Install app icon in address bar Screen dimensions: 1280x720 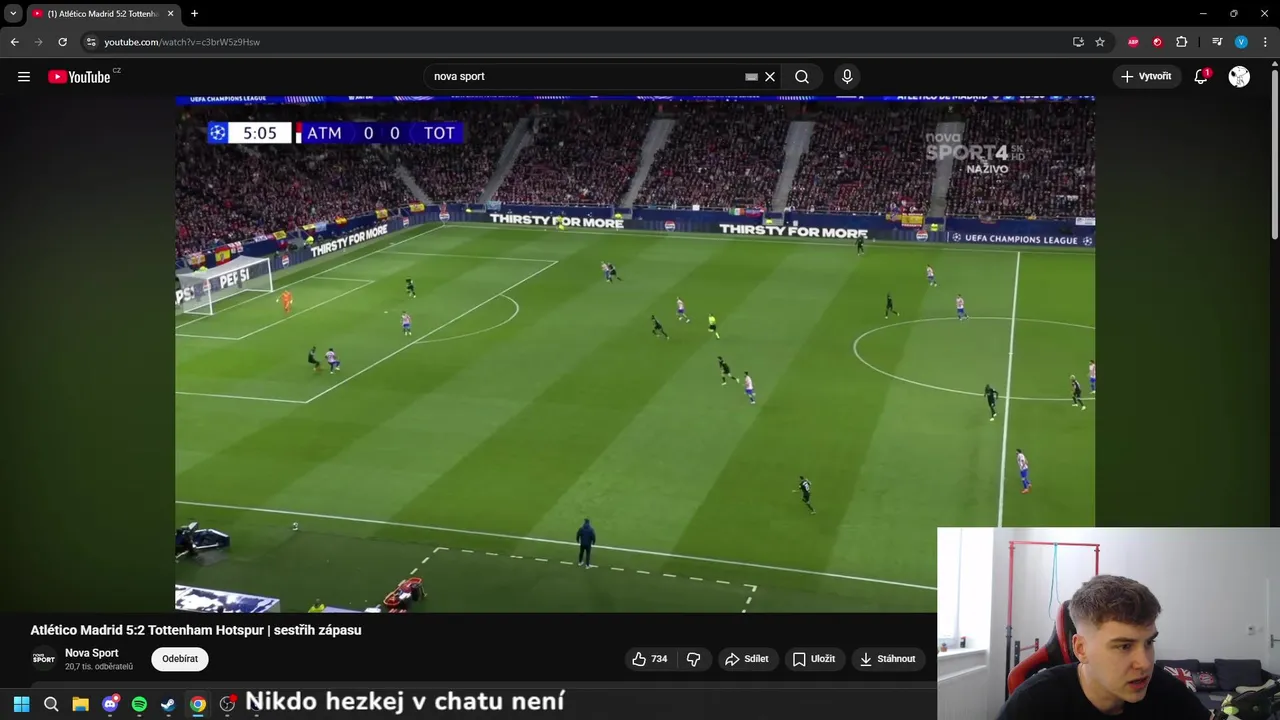click(1078, 42)
